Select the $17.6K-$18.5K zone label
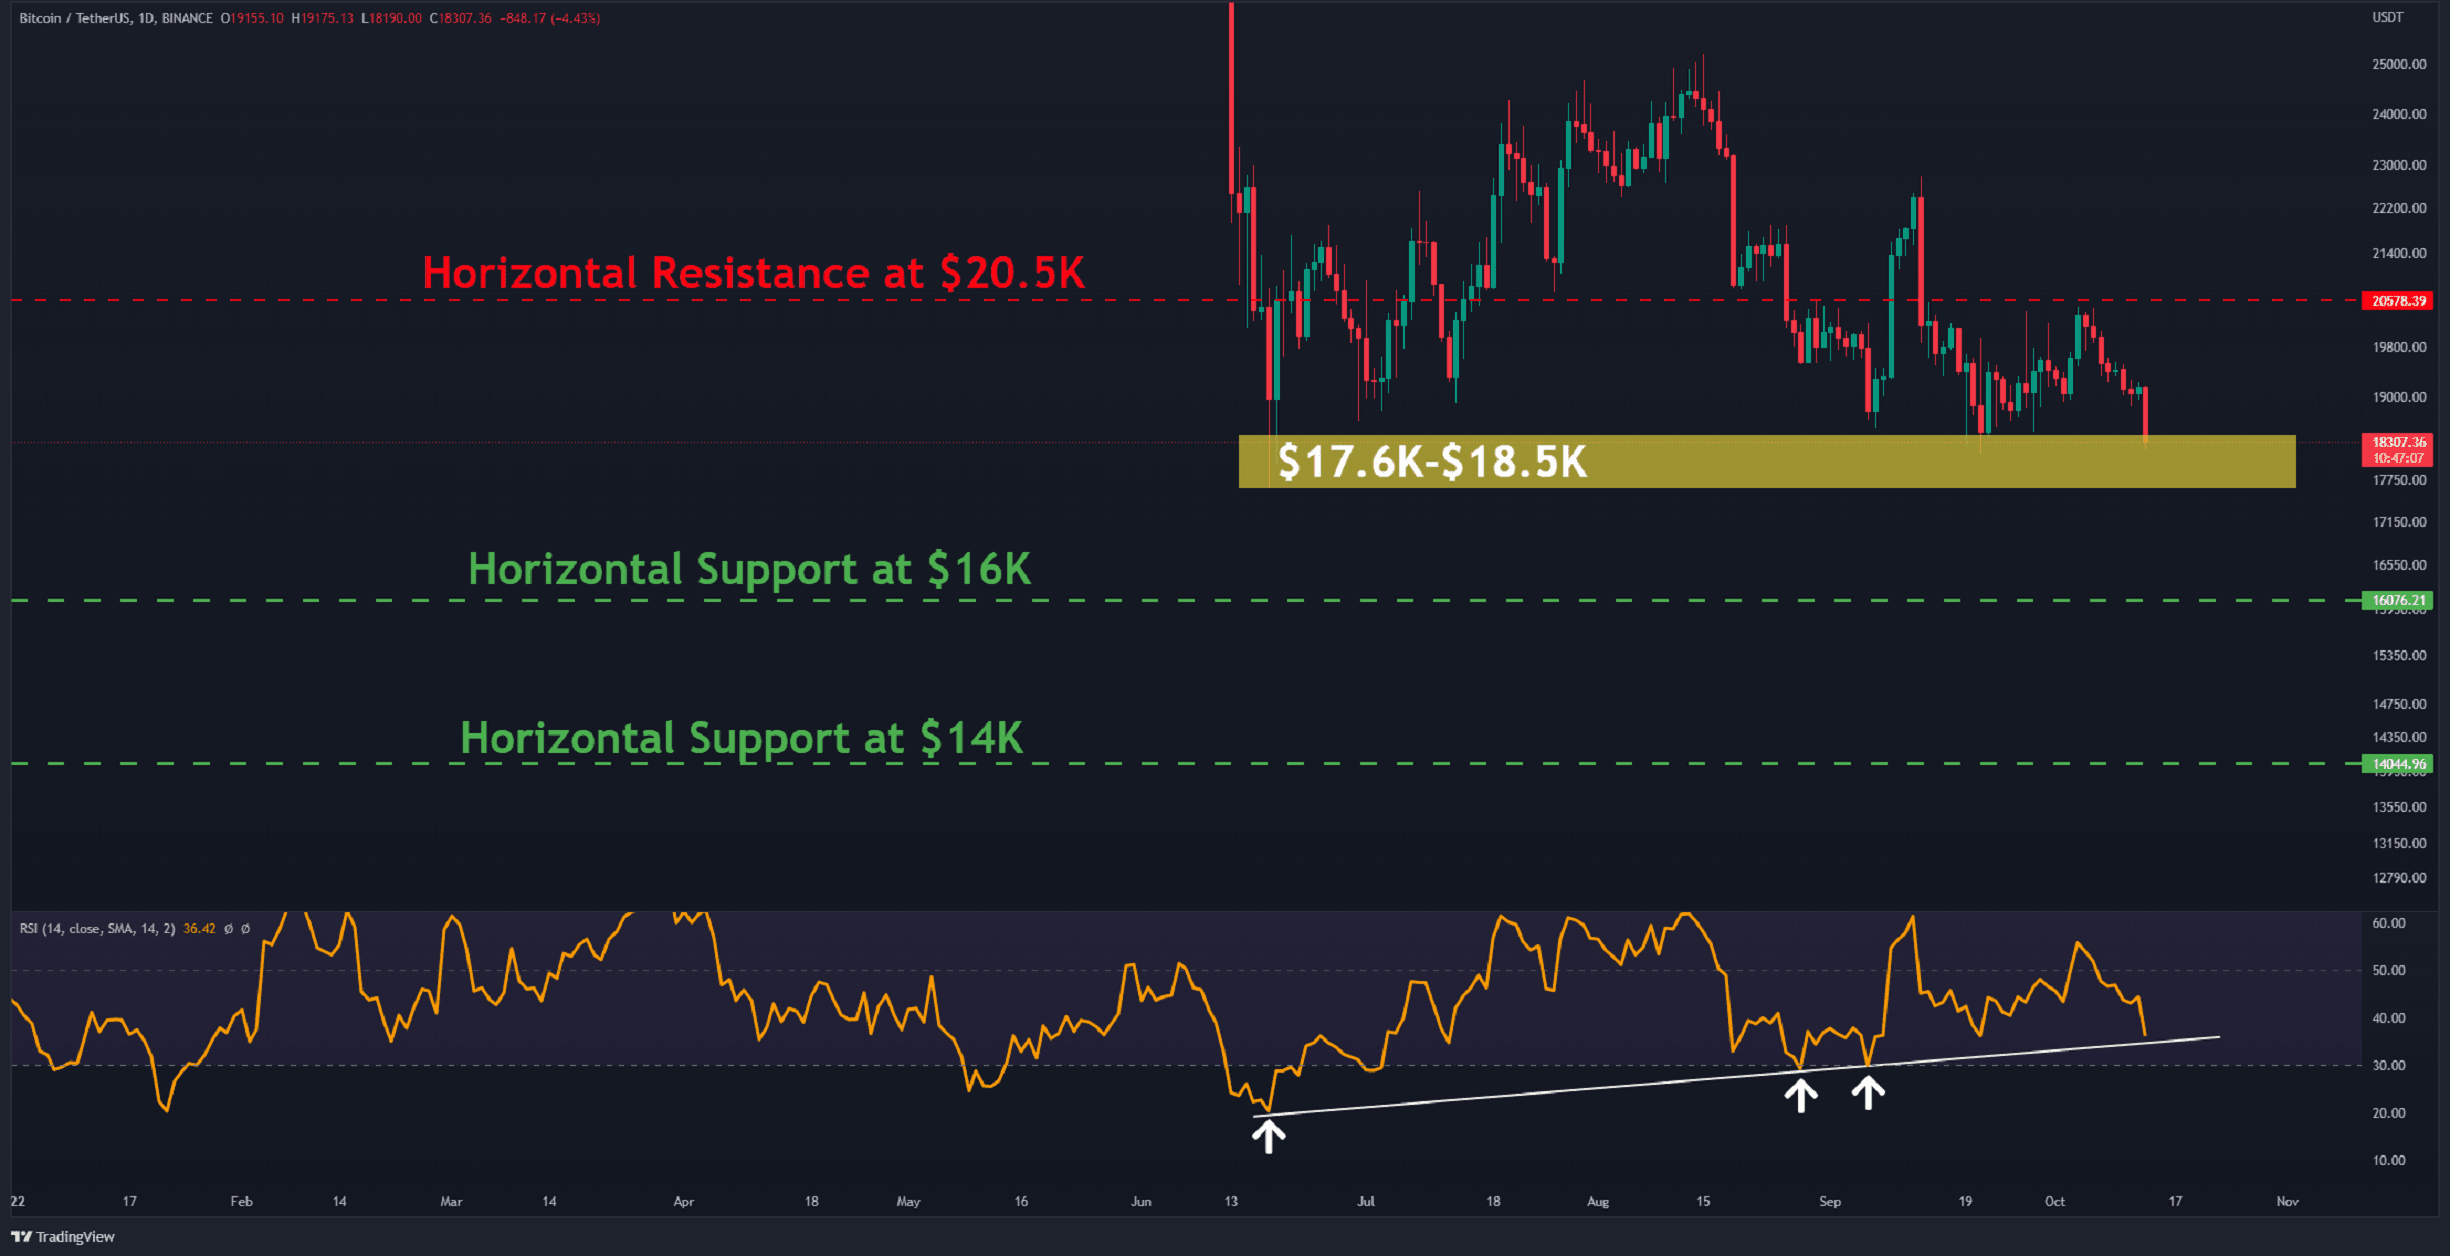This screenshot has width=2450, height=1256. coord(1432,462)
